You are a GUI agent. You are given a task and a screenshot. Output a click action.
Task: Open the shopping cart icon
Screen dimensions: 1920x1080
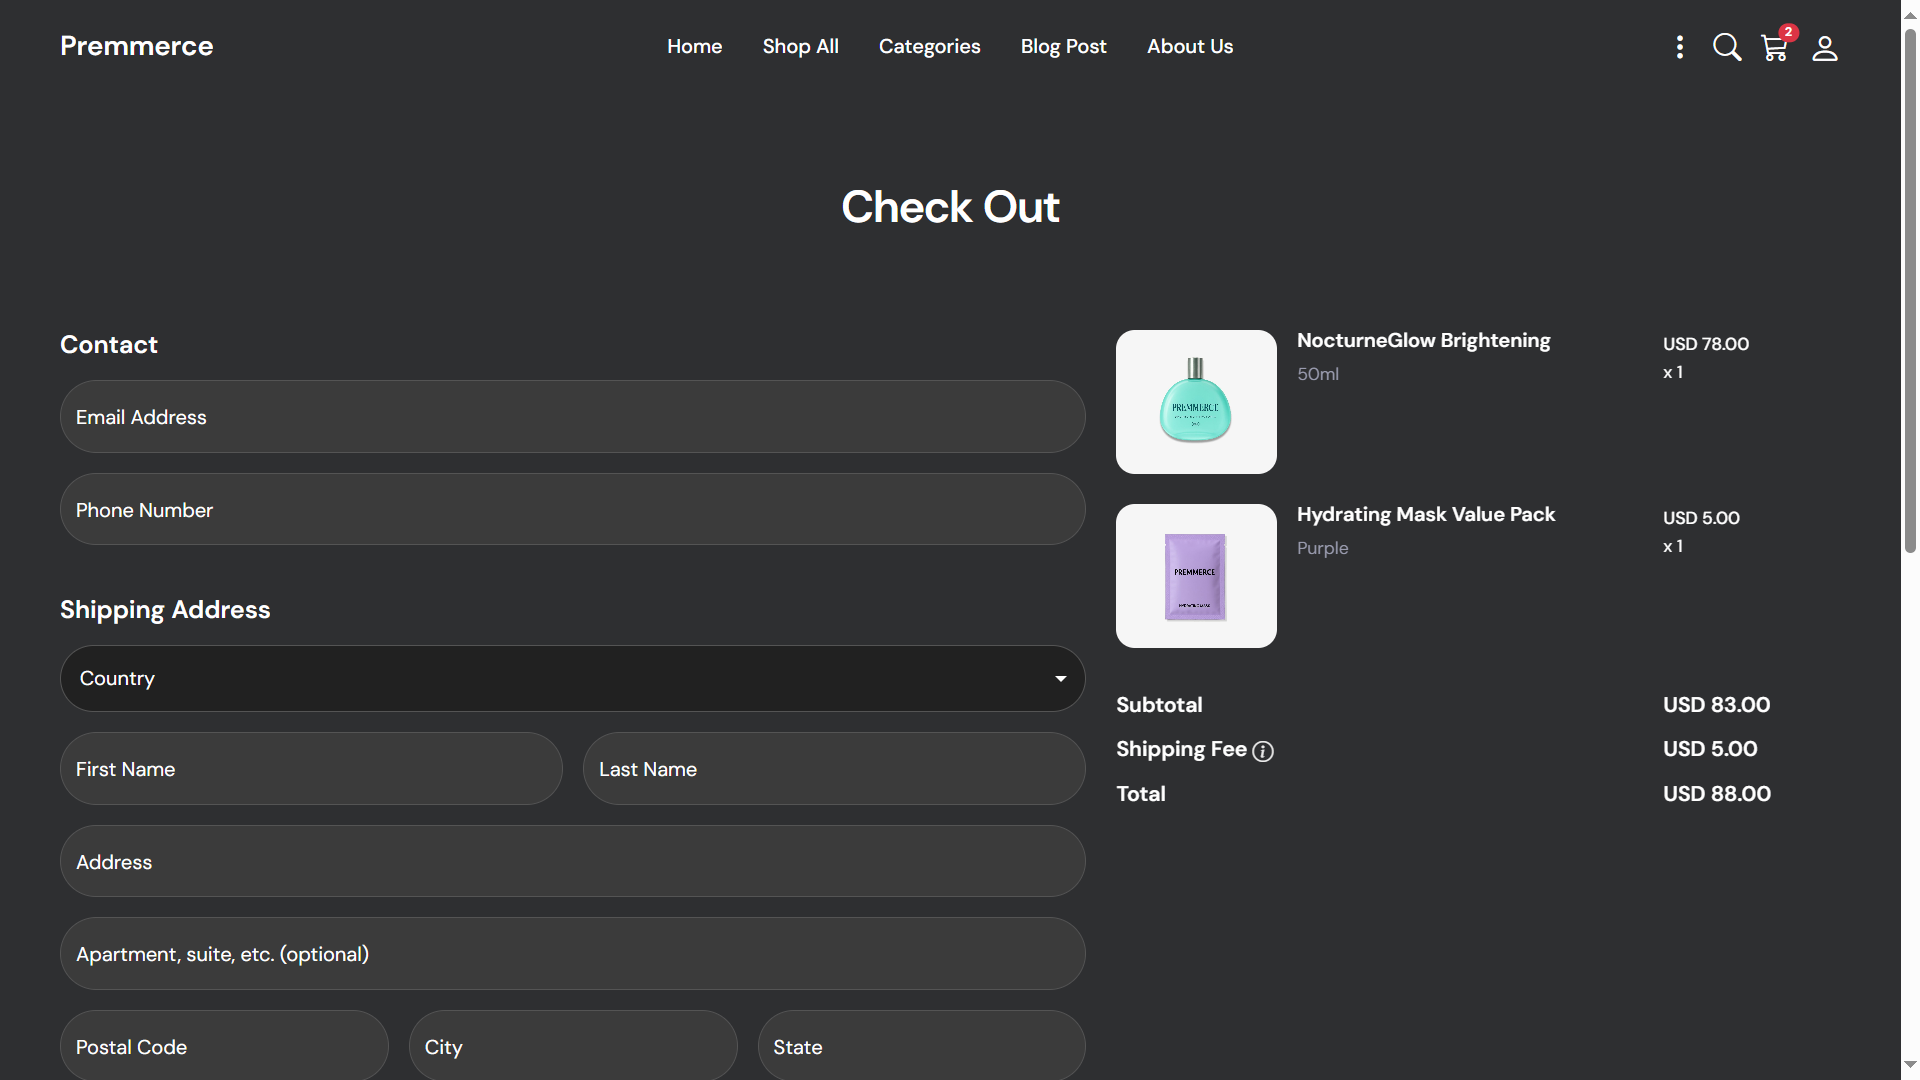(x=1775, y=48)
